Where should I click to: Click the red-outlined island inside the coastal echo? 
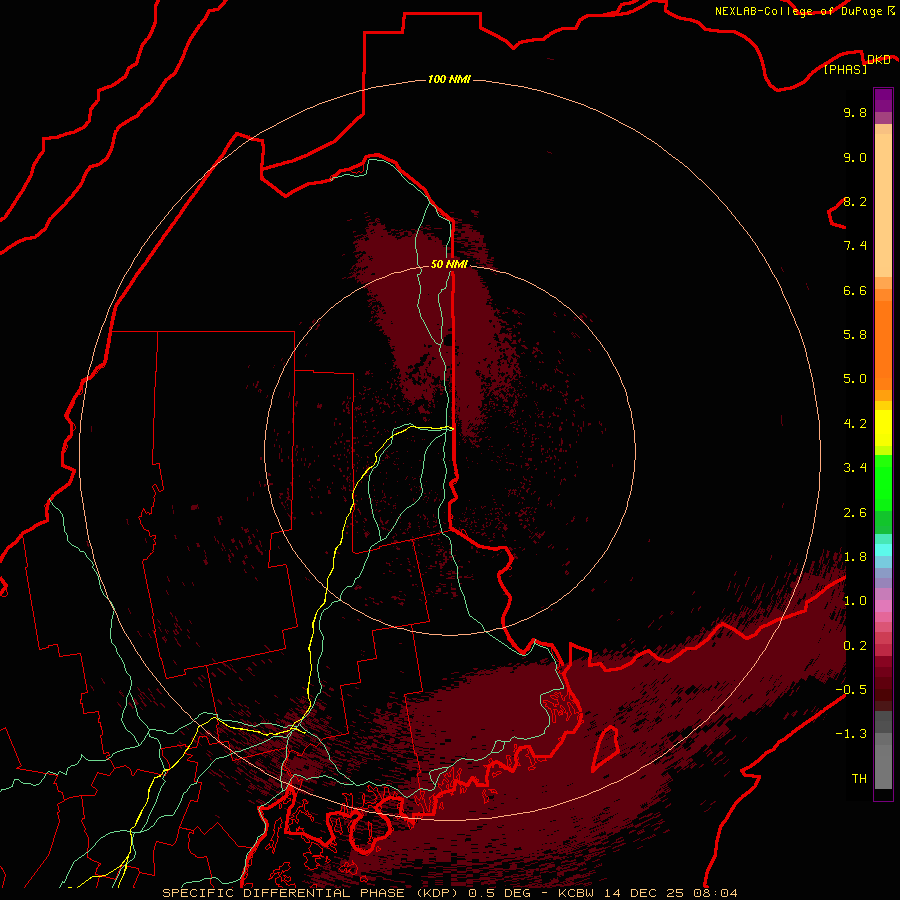coord(606,748)
